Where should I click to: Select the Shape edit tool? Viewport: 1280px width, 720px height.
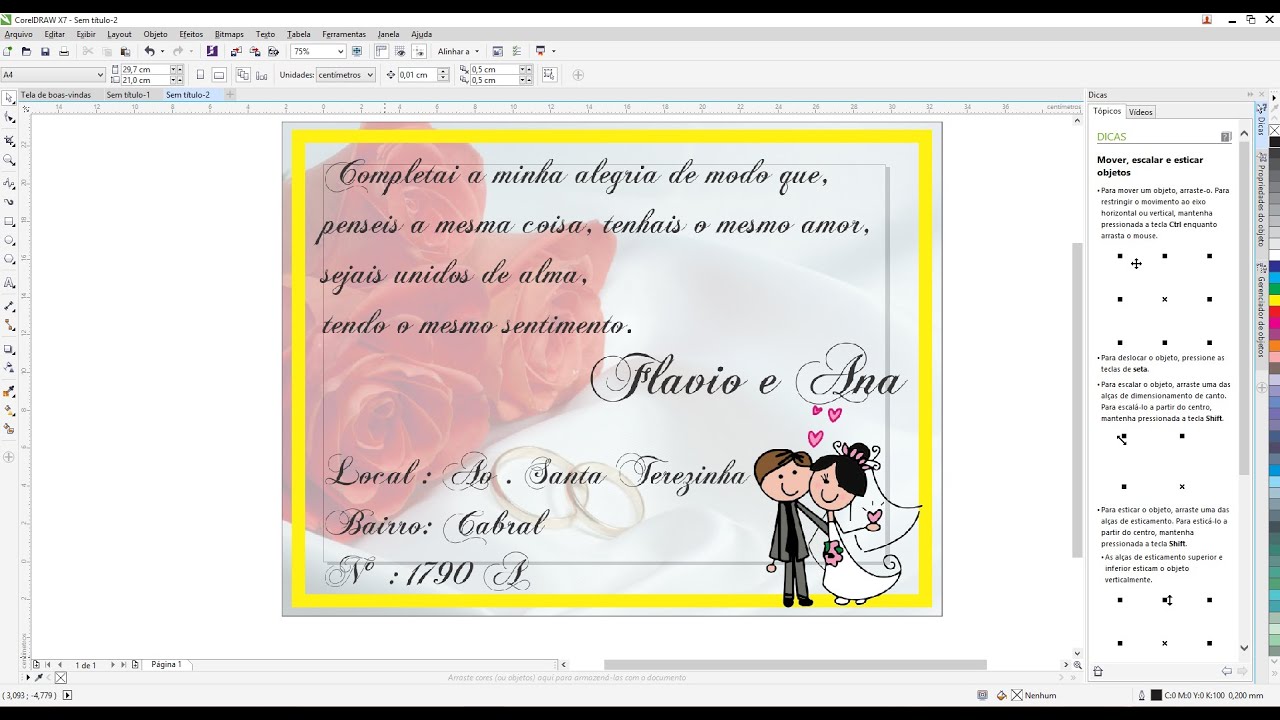9,117
